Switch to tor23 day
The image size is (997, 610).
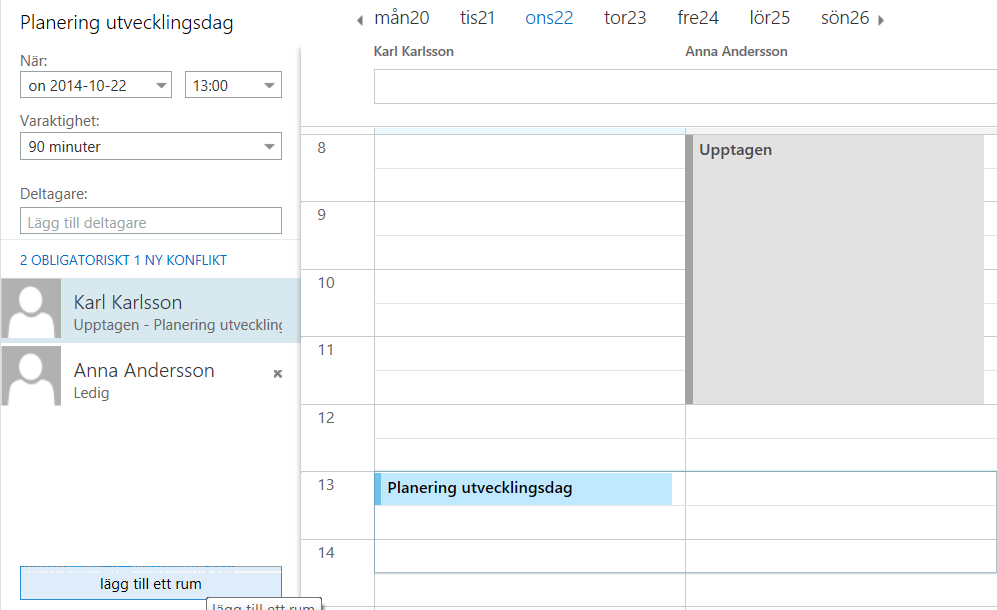coord(625,18)
